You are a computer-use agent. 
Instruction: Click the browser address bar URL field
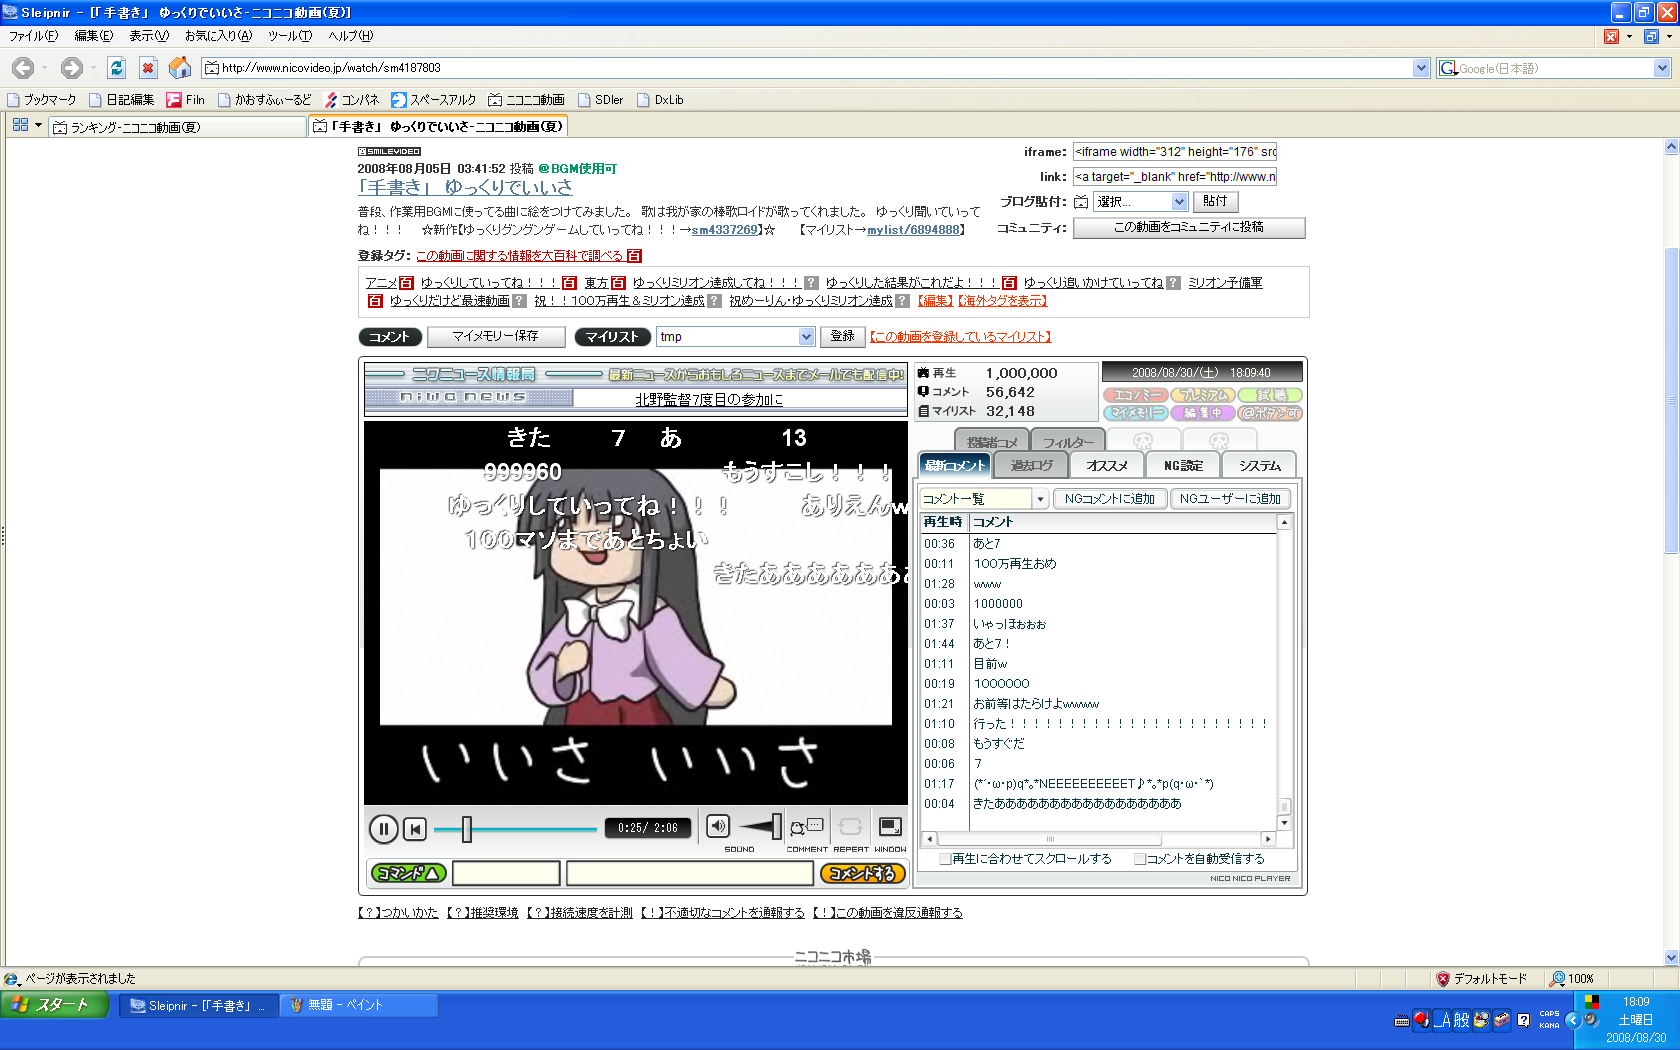[810, 68]
